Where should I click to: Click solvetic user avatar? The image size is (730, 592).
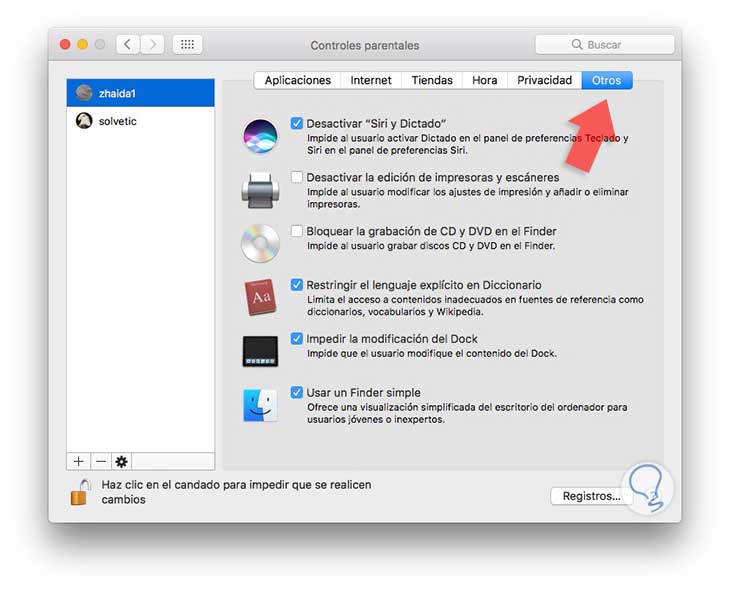(84, 121)
